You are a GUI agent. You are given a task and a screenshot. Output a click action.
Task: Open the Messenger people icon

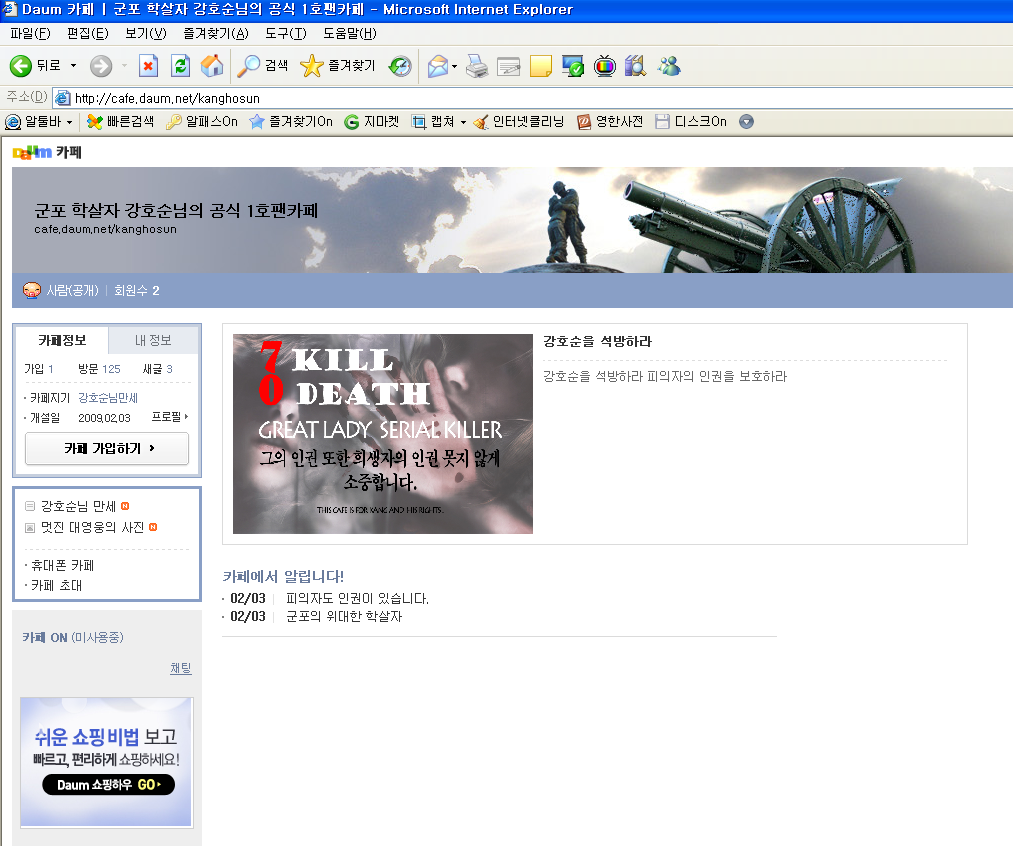coord(669,66)
